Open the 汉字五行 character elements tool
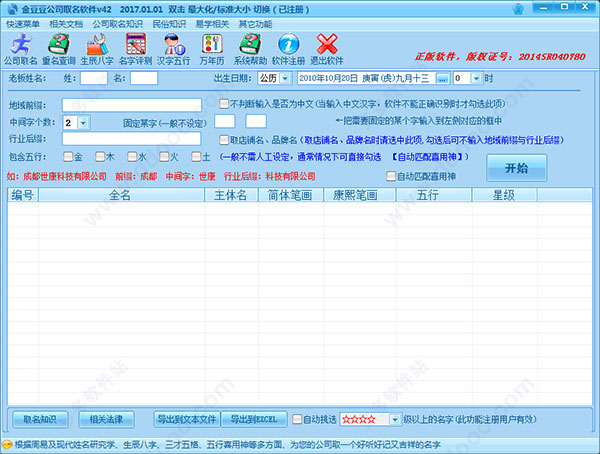Screen dimensions: 600x454 click(174, 50)
